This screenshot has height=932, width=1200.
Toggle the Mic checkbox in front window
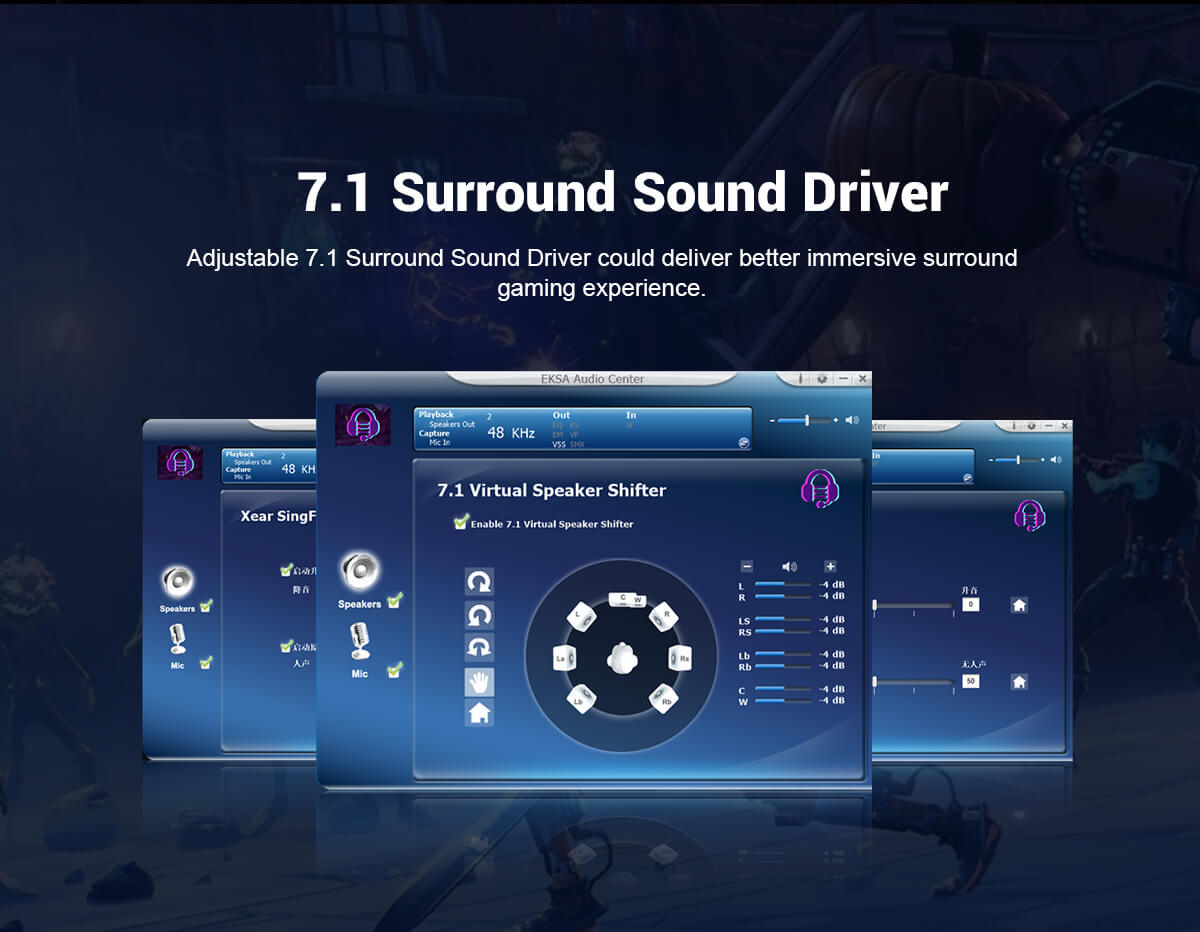pyautogui.click(x=395, y=670)
